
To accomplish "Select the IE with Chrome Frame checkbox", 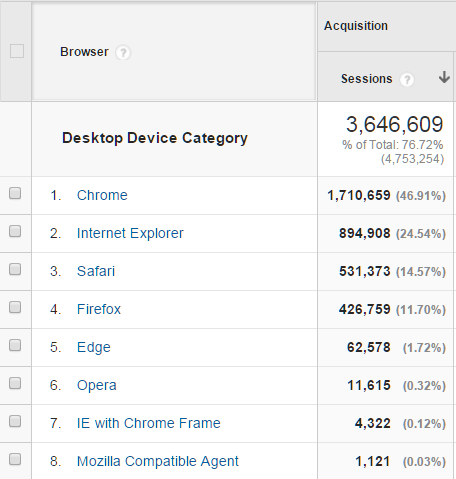I will (x=15, y=421).
